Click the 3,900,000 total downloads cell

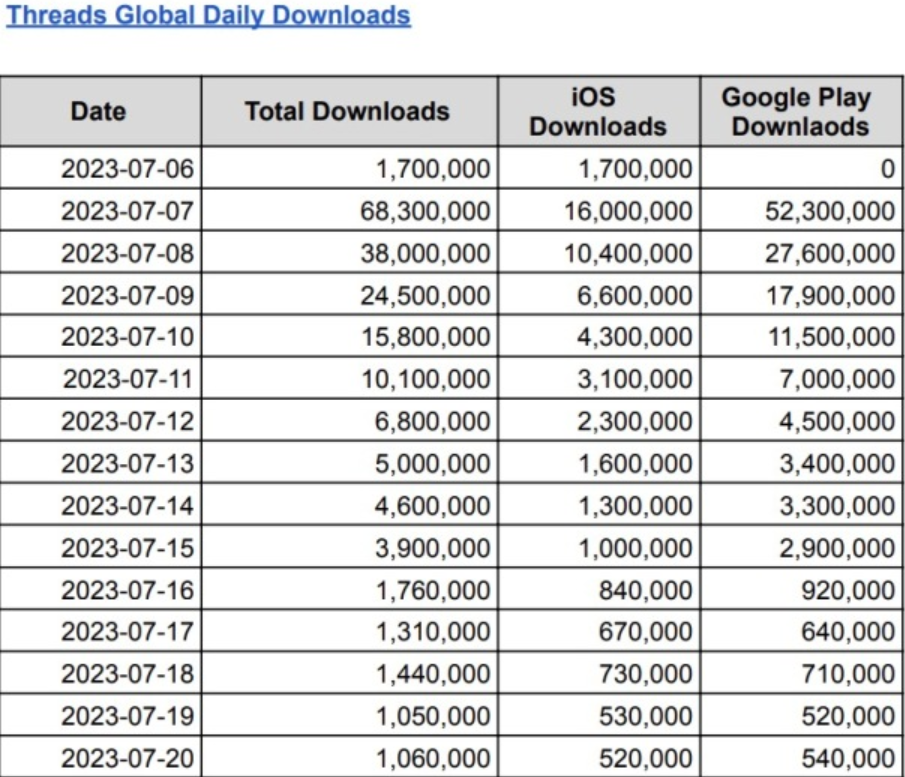(x=350, y=547)
